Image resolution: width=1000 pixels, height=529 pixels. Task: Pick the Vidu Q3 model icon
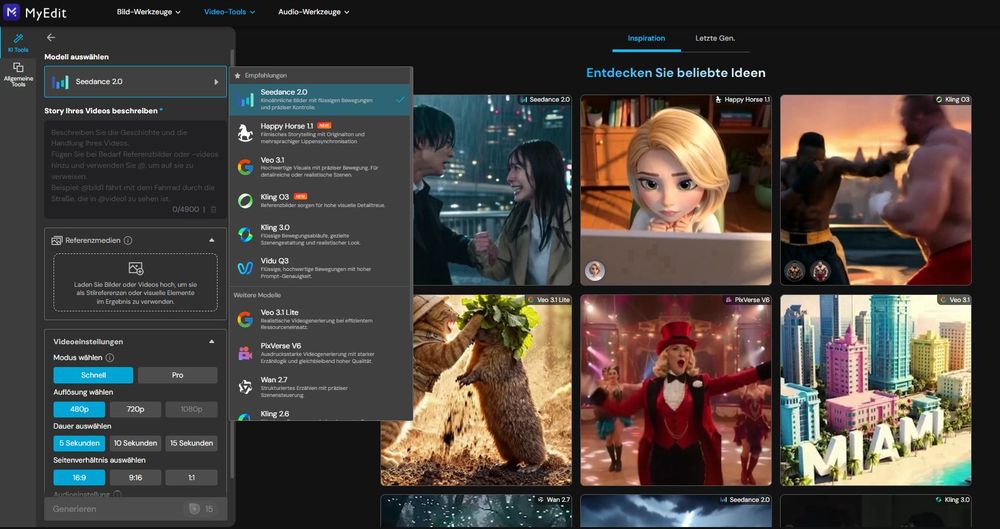pos(246,268)
